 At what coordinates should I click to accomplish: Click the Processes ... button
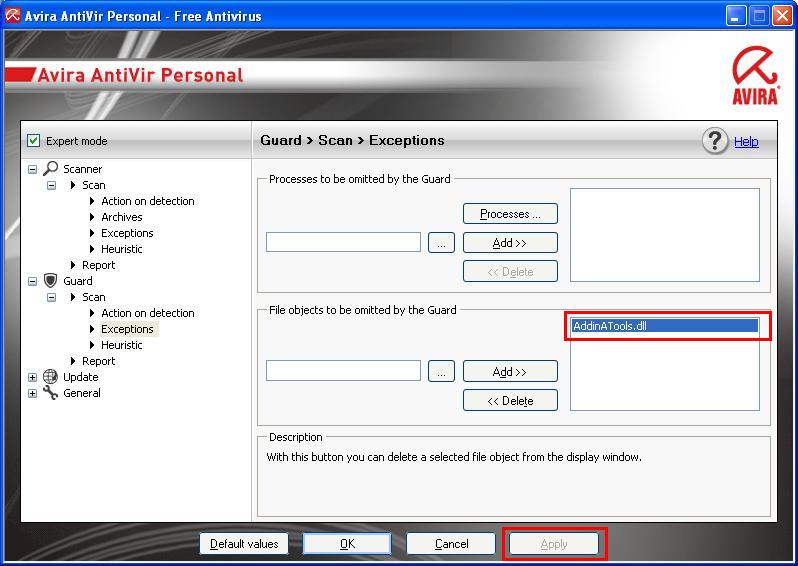tap(510, 214)
